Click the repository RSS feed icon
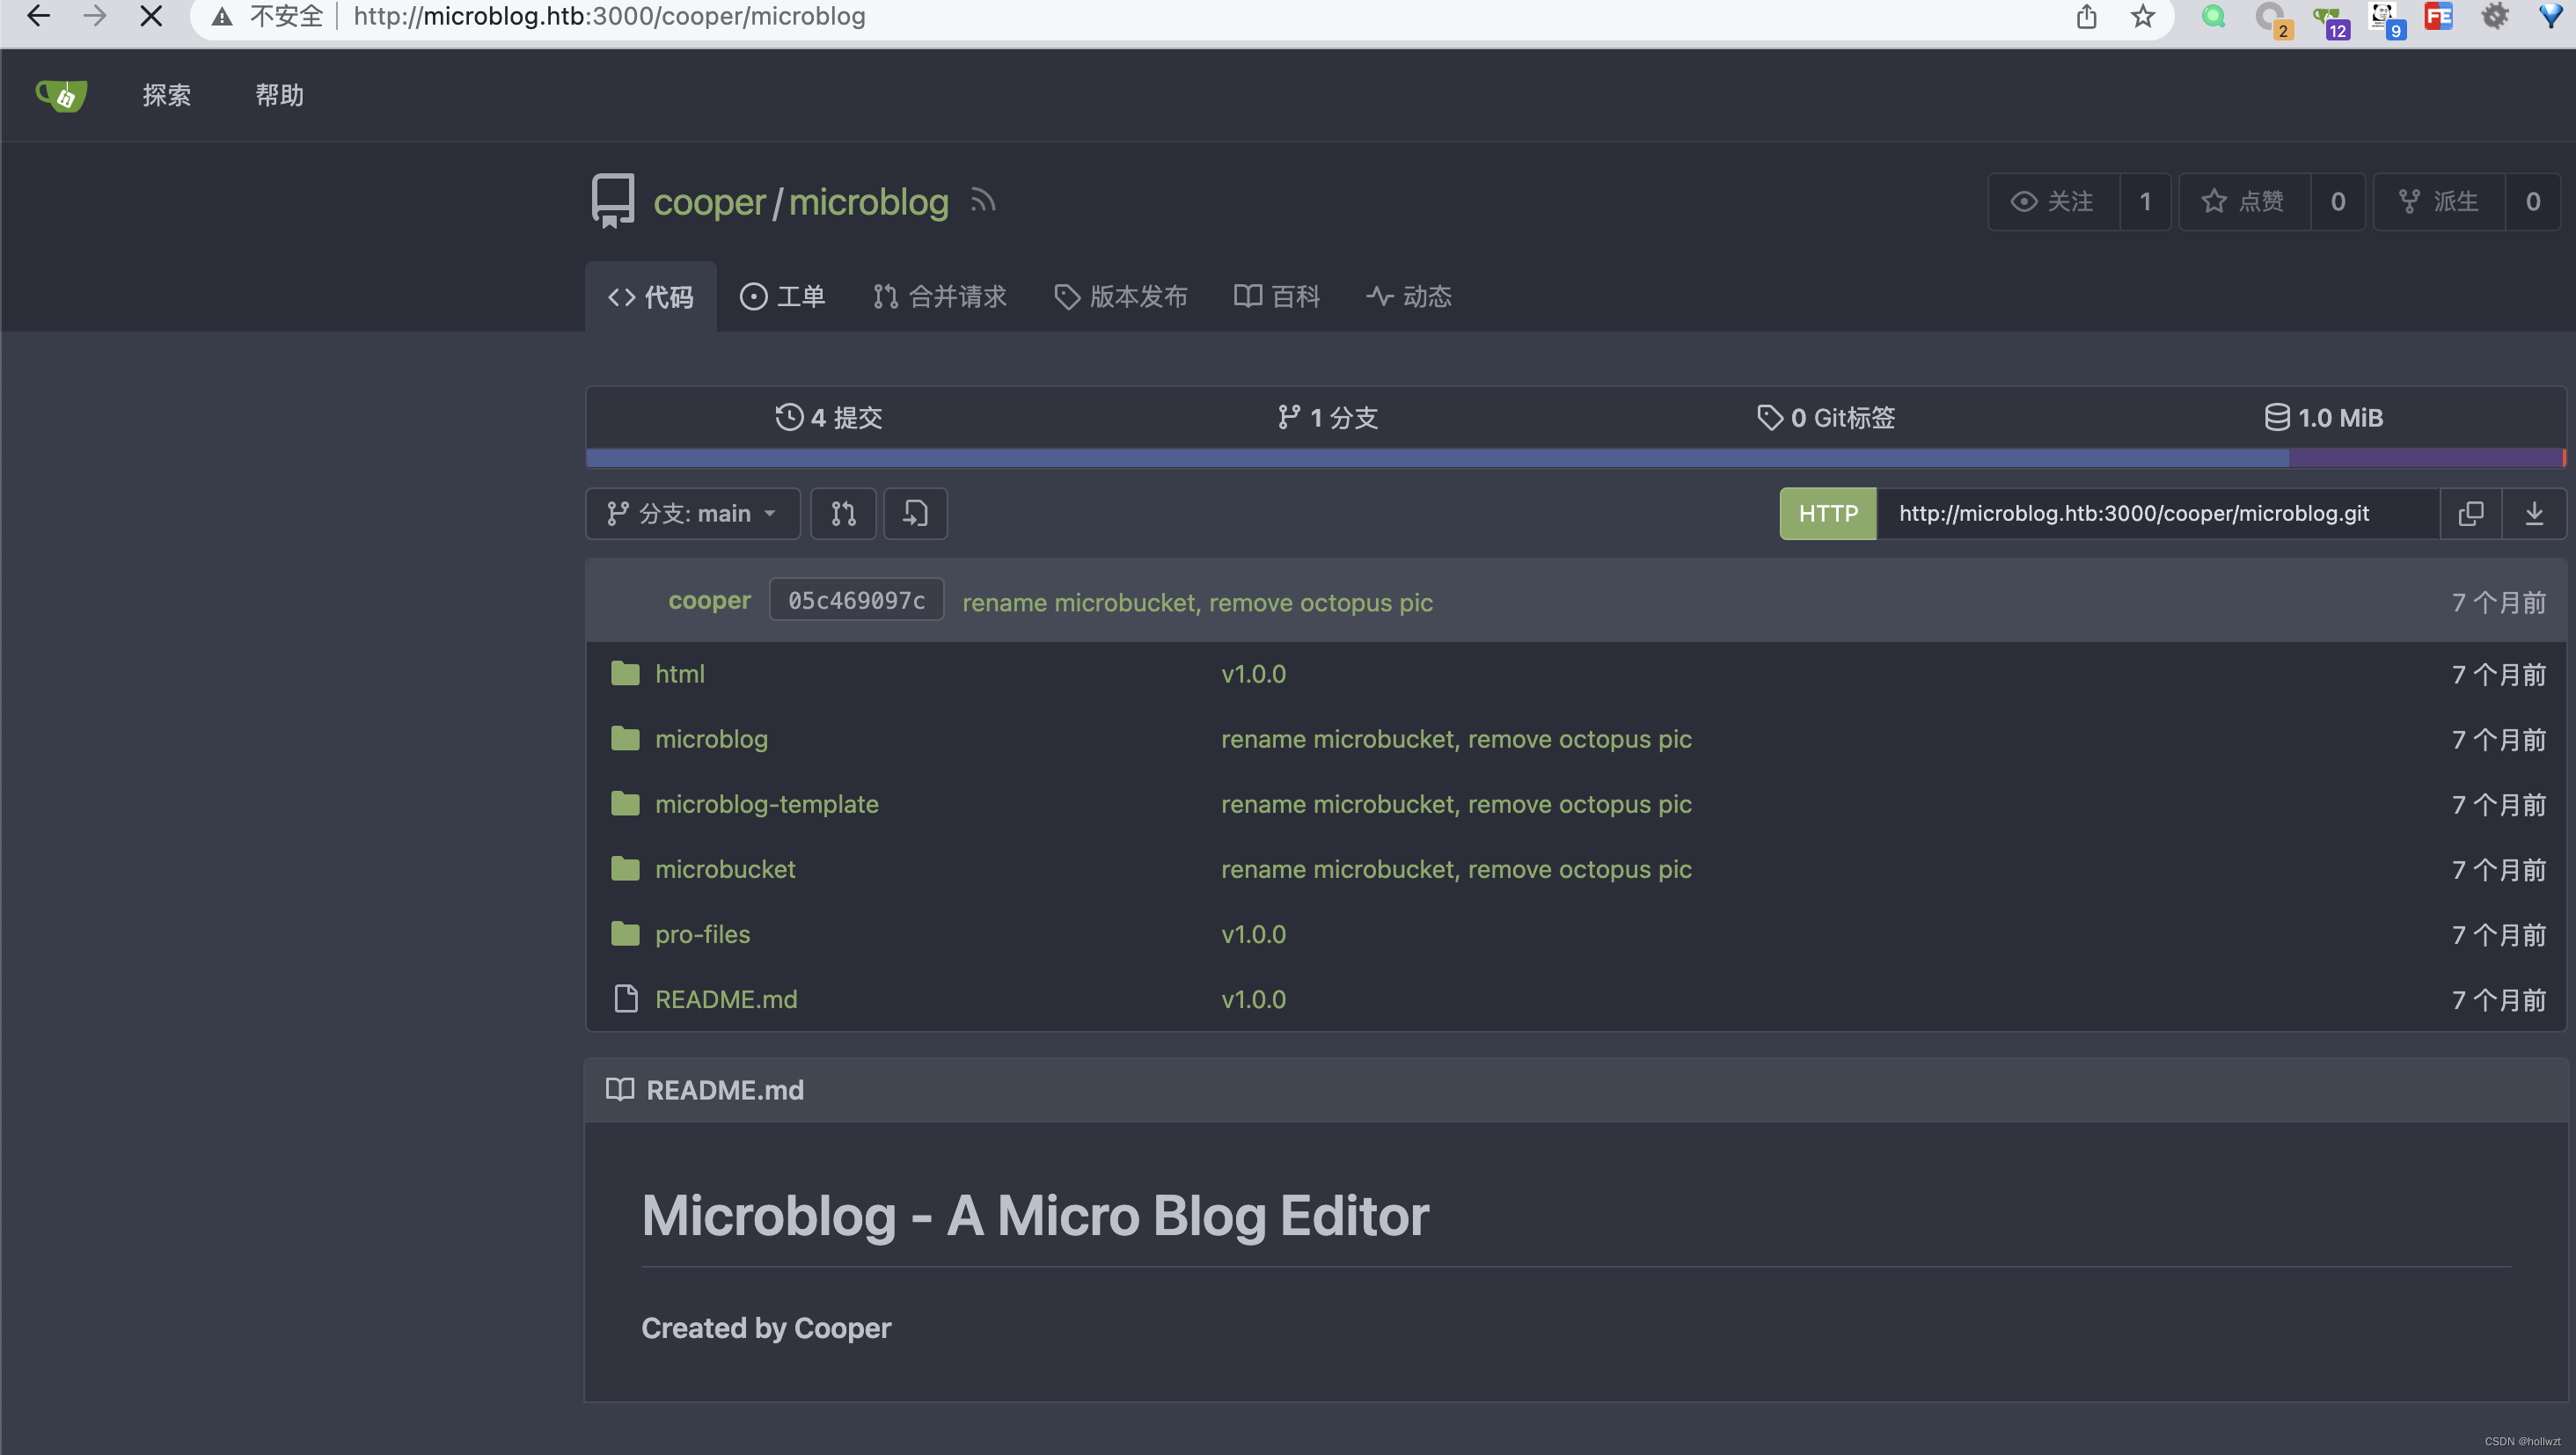The height and width of the screenshot is (1455, 2576). pyautogui.click(x=983, y=201)
